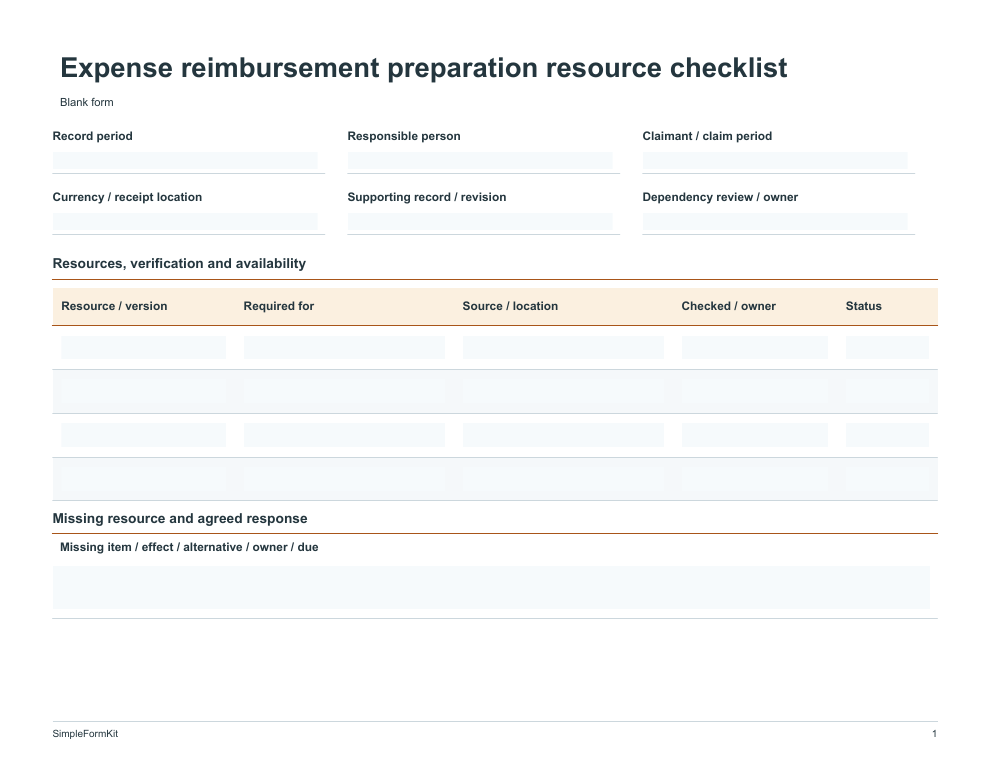Select the 'Required for' column header
990x765 pixels.
[278, 306]
